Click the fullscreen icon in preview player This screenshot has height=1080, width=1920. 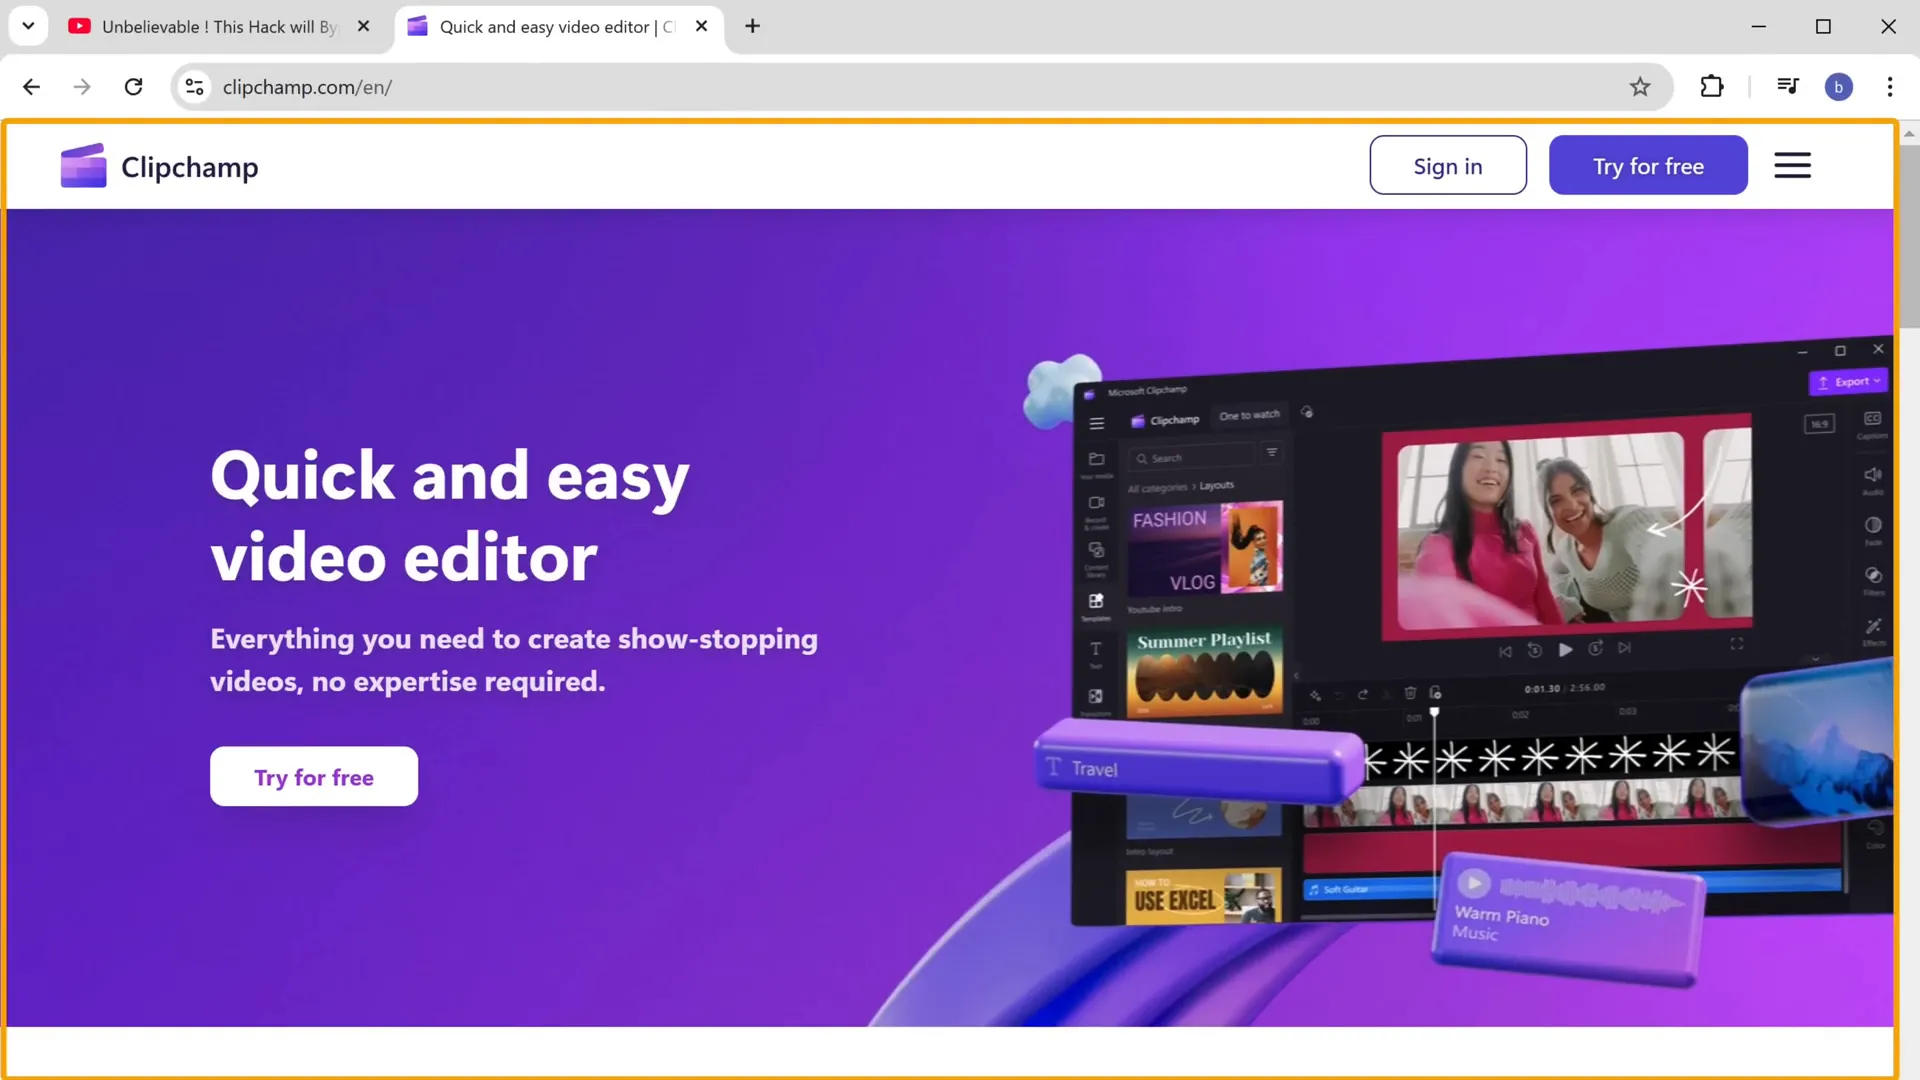(x=1737, y=644)
